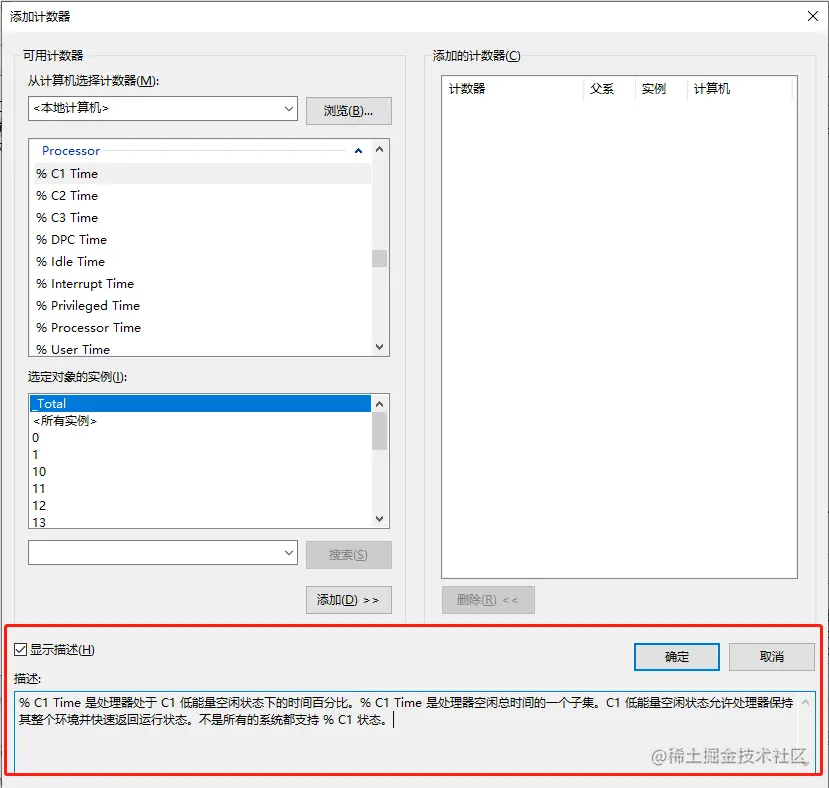Screen dimensions: 829x788
Task: Dismiss the dialog via 取消
Action: (x=771, y=657)
